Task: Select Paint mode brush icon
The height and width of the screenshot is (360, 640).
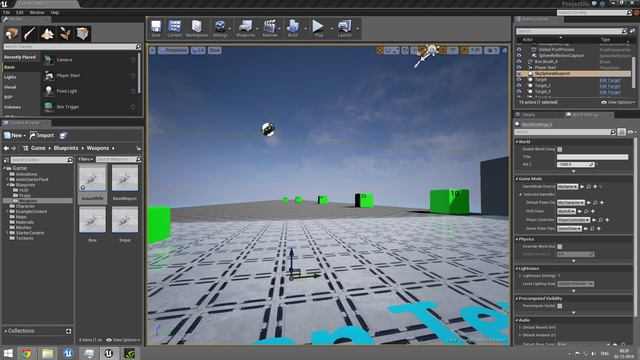Action: tap(29, 33)
